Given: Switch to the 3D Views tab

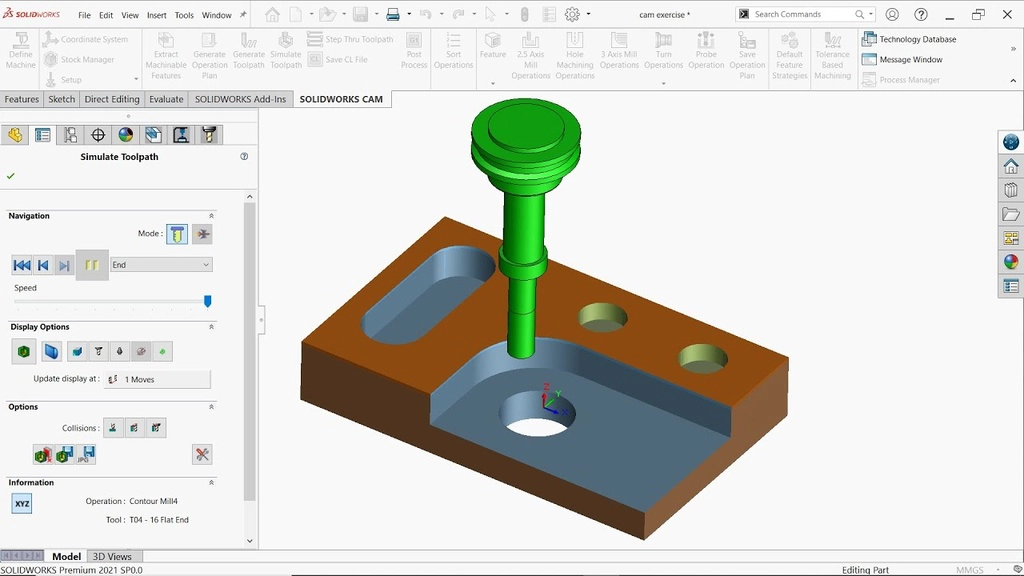Looking at the screenshot, I should tap(113, 556).
